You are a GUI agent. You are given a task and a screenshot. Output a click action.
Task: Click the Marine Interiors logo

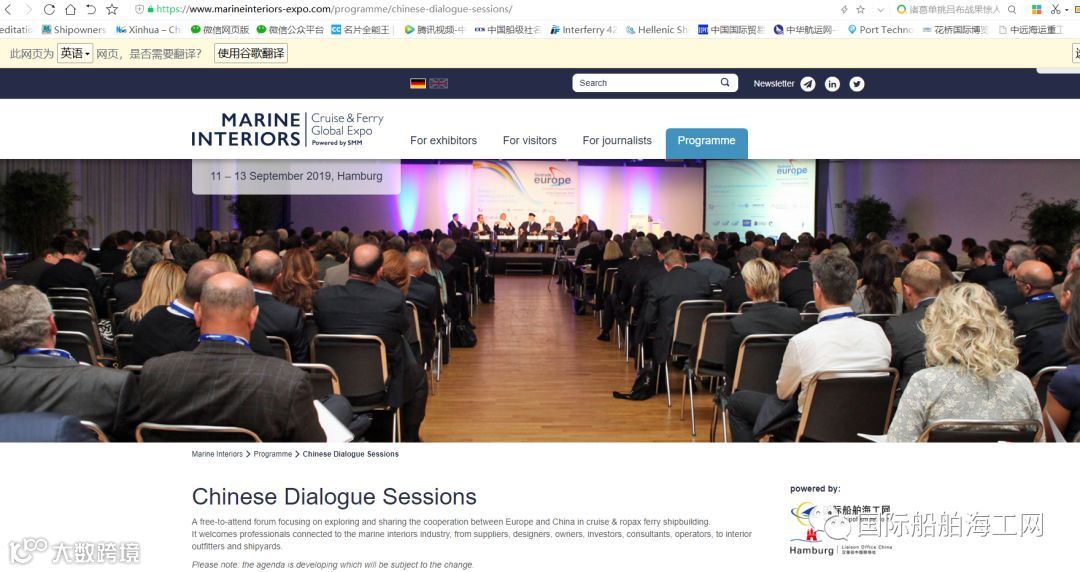pos(287,129)
